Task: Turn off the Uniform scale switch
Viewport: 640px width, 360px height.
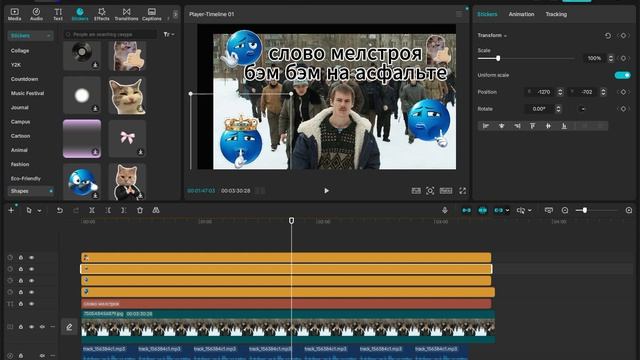Action: (x=622, y=75)
